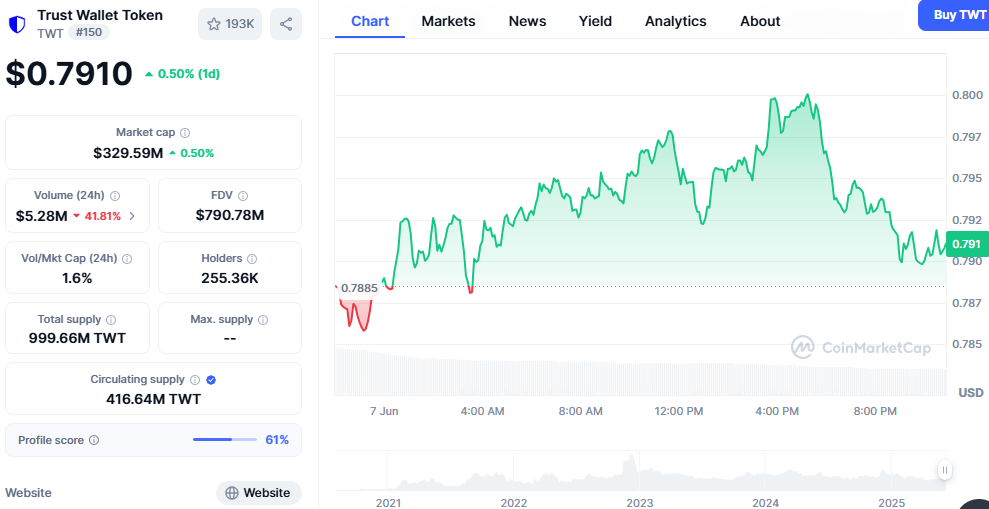The width and height of the screenshot is (989, 509).
Task: Click the 12:00 PM axis label
Action: point(679,411)
